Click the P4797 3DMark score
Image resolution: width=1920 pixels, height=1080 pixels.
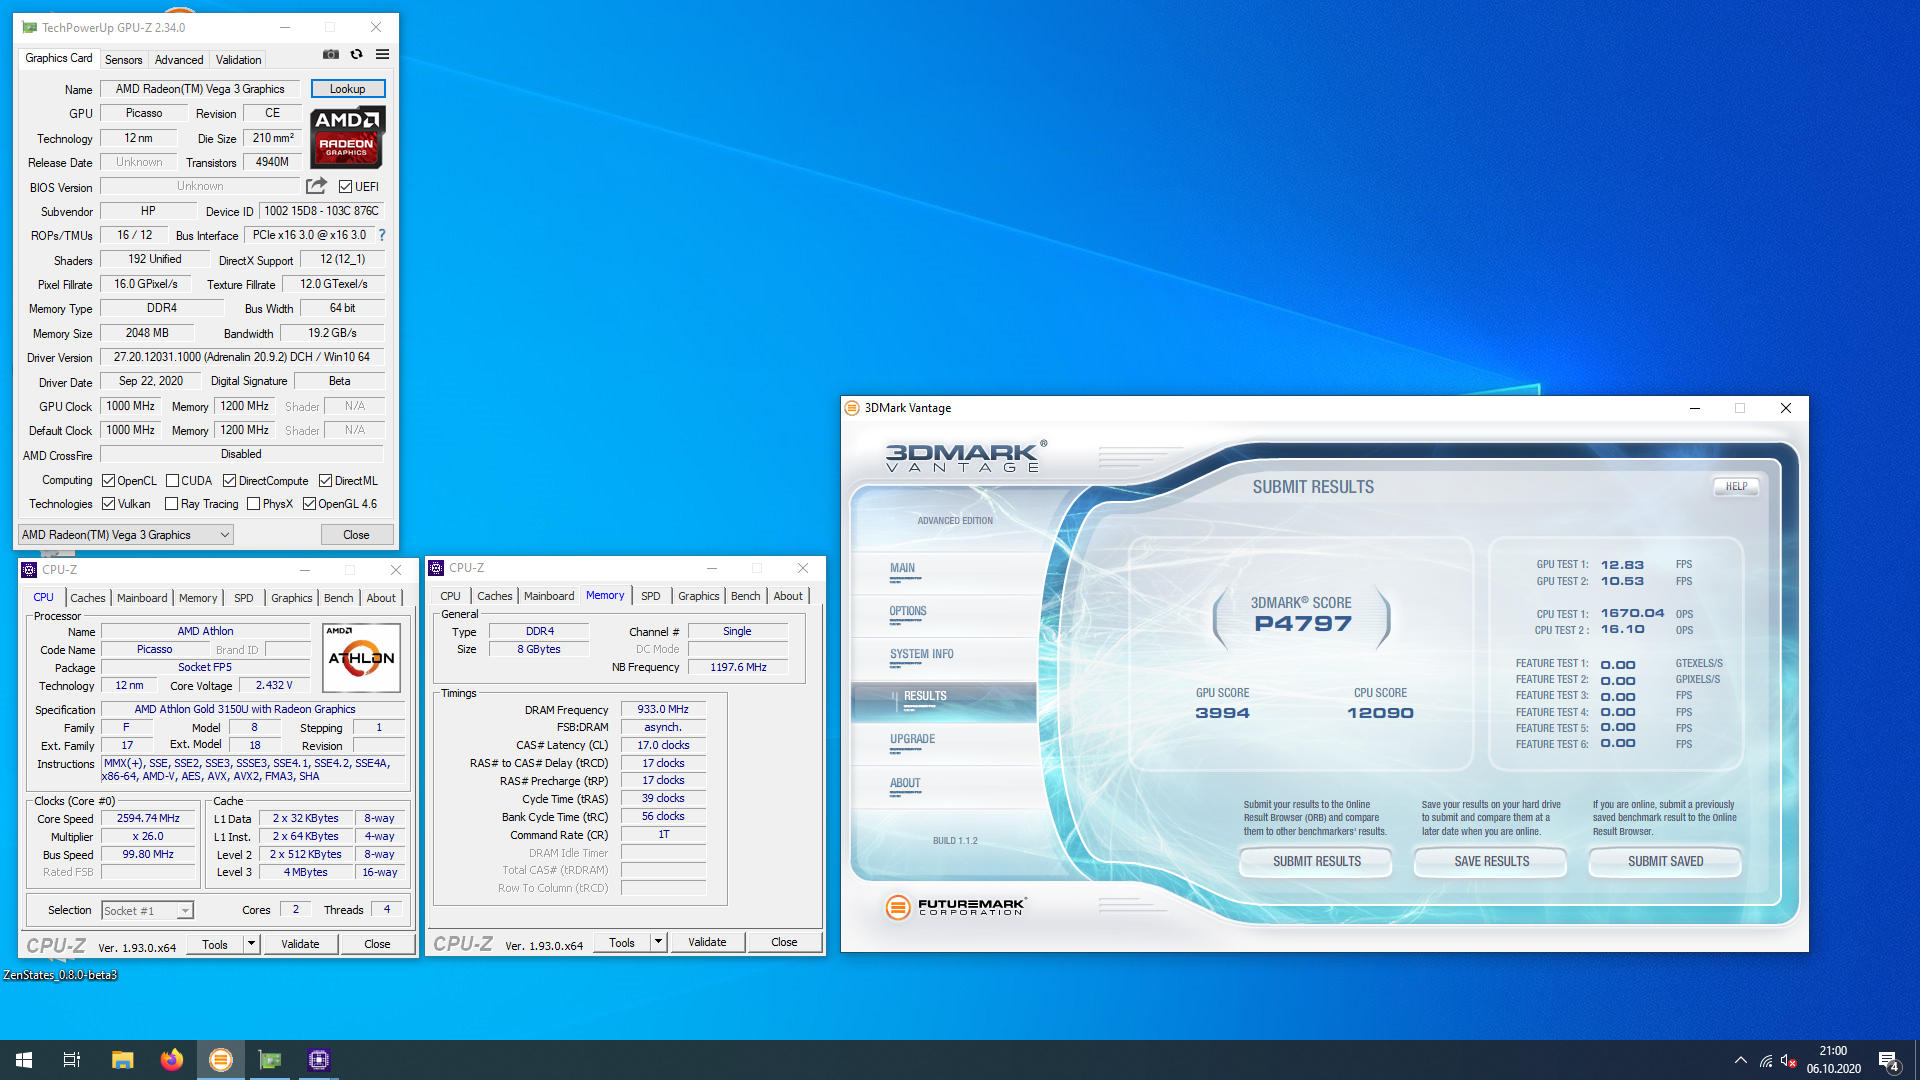point(1302,624)
